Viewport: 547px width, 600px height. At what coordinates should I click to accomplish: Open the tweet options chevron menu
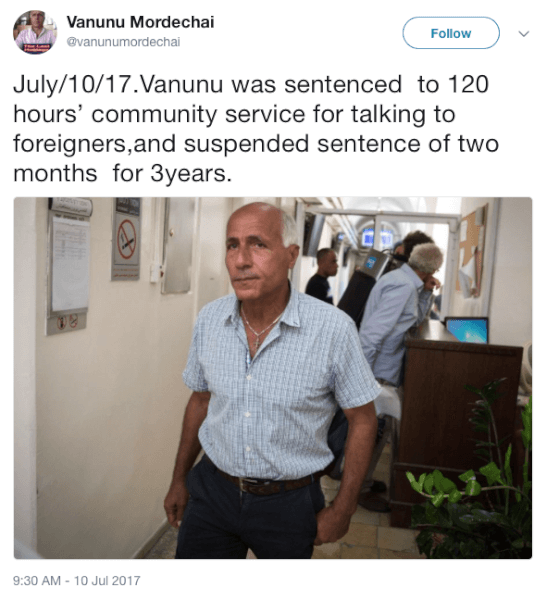point(524,34)
